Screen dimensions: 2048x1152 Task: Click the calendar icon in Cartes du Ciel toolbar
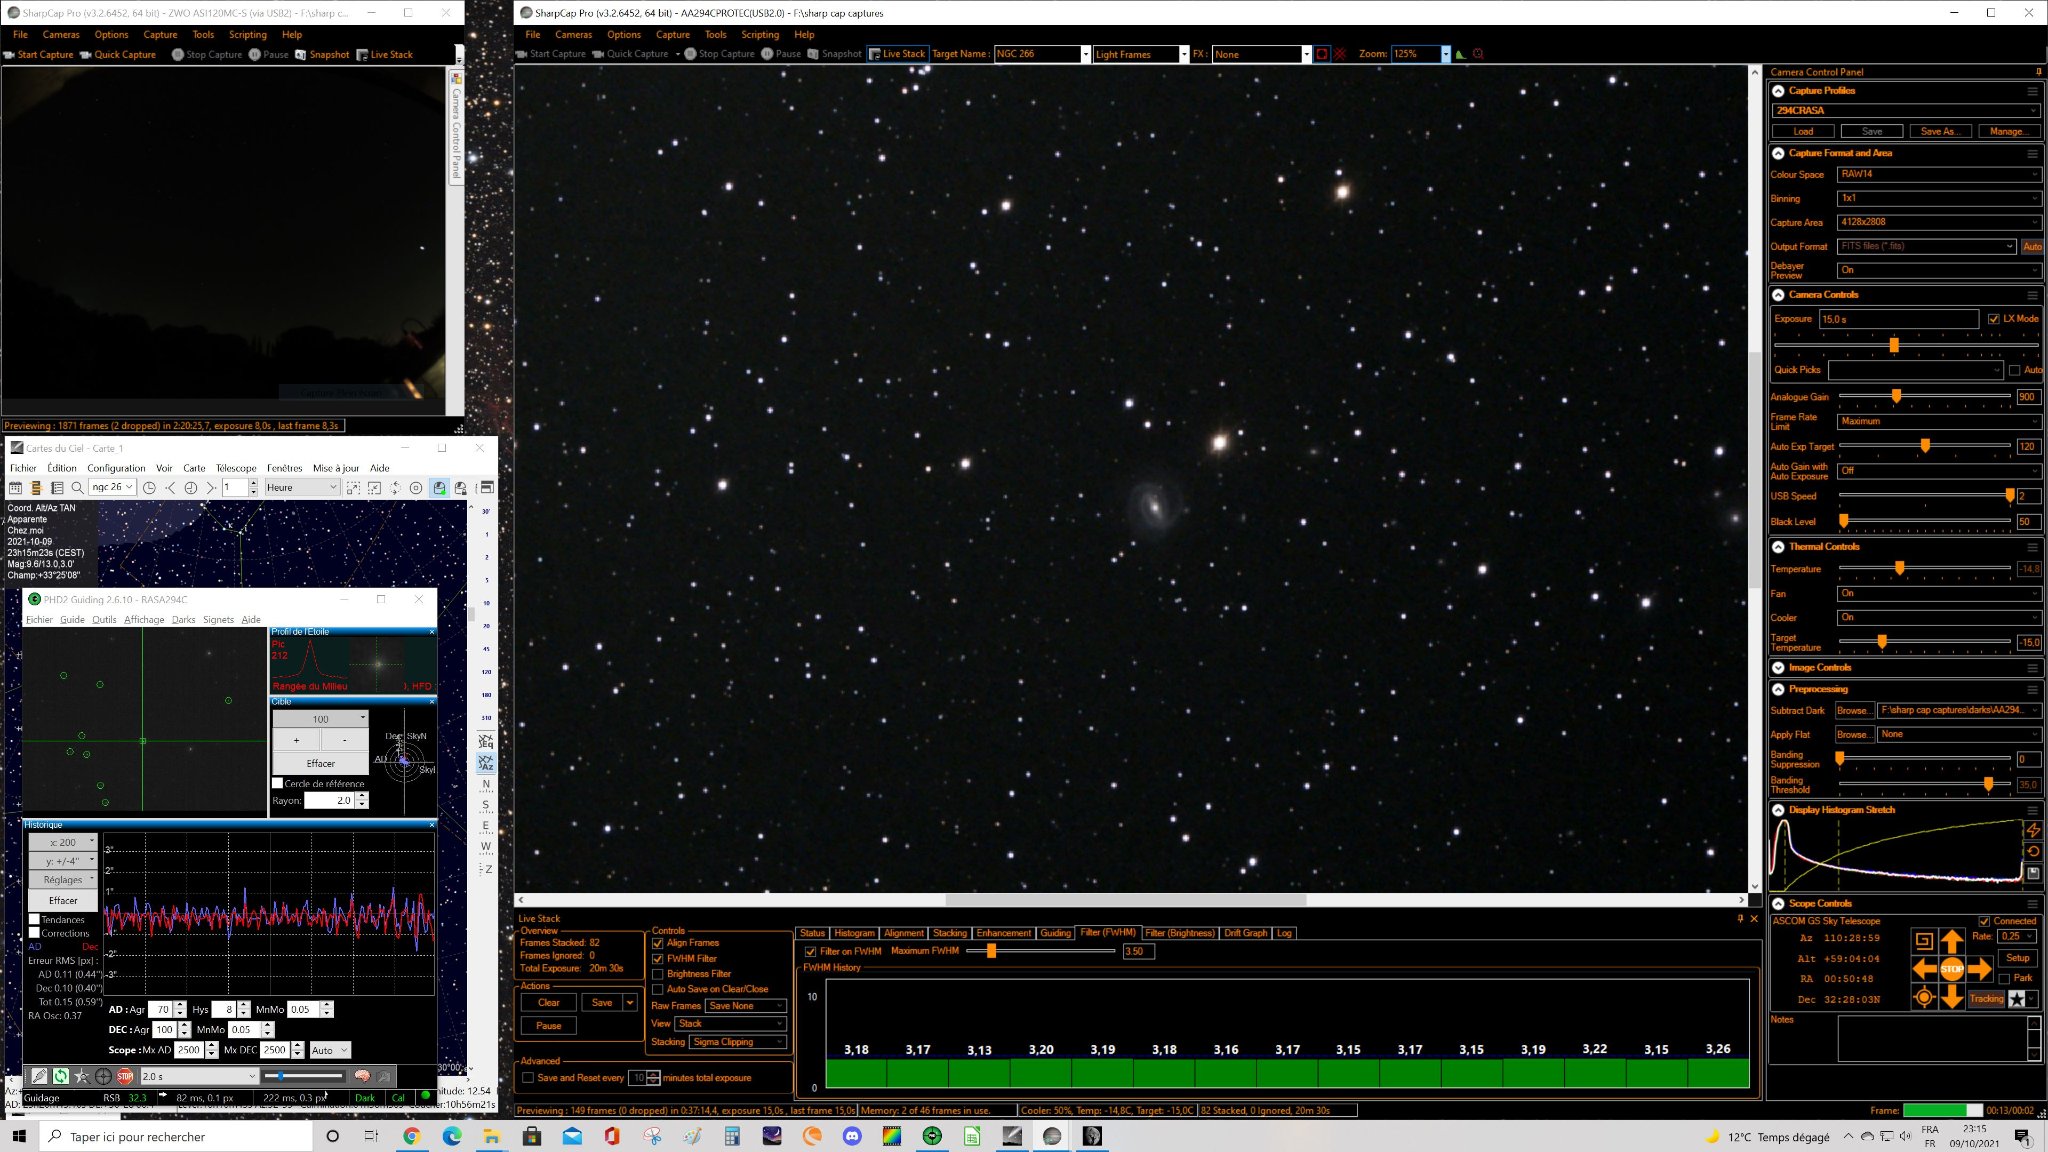click(15, 488)
